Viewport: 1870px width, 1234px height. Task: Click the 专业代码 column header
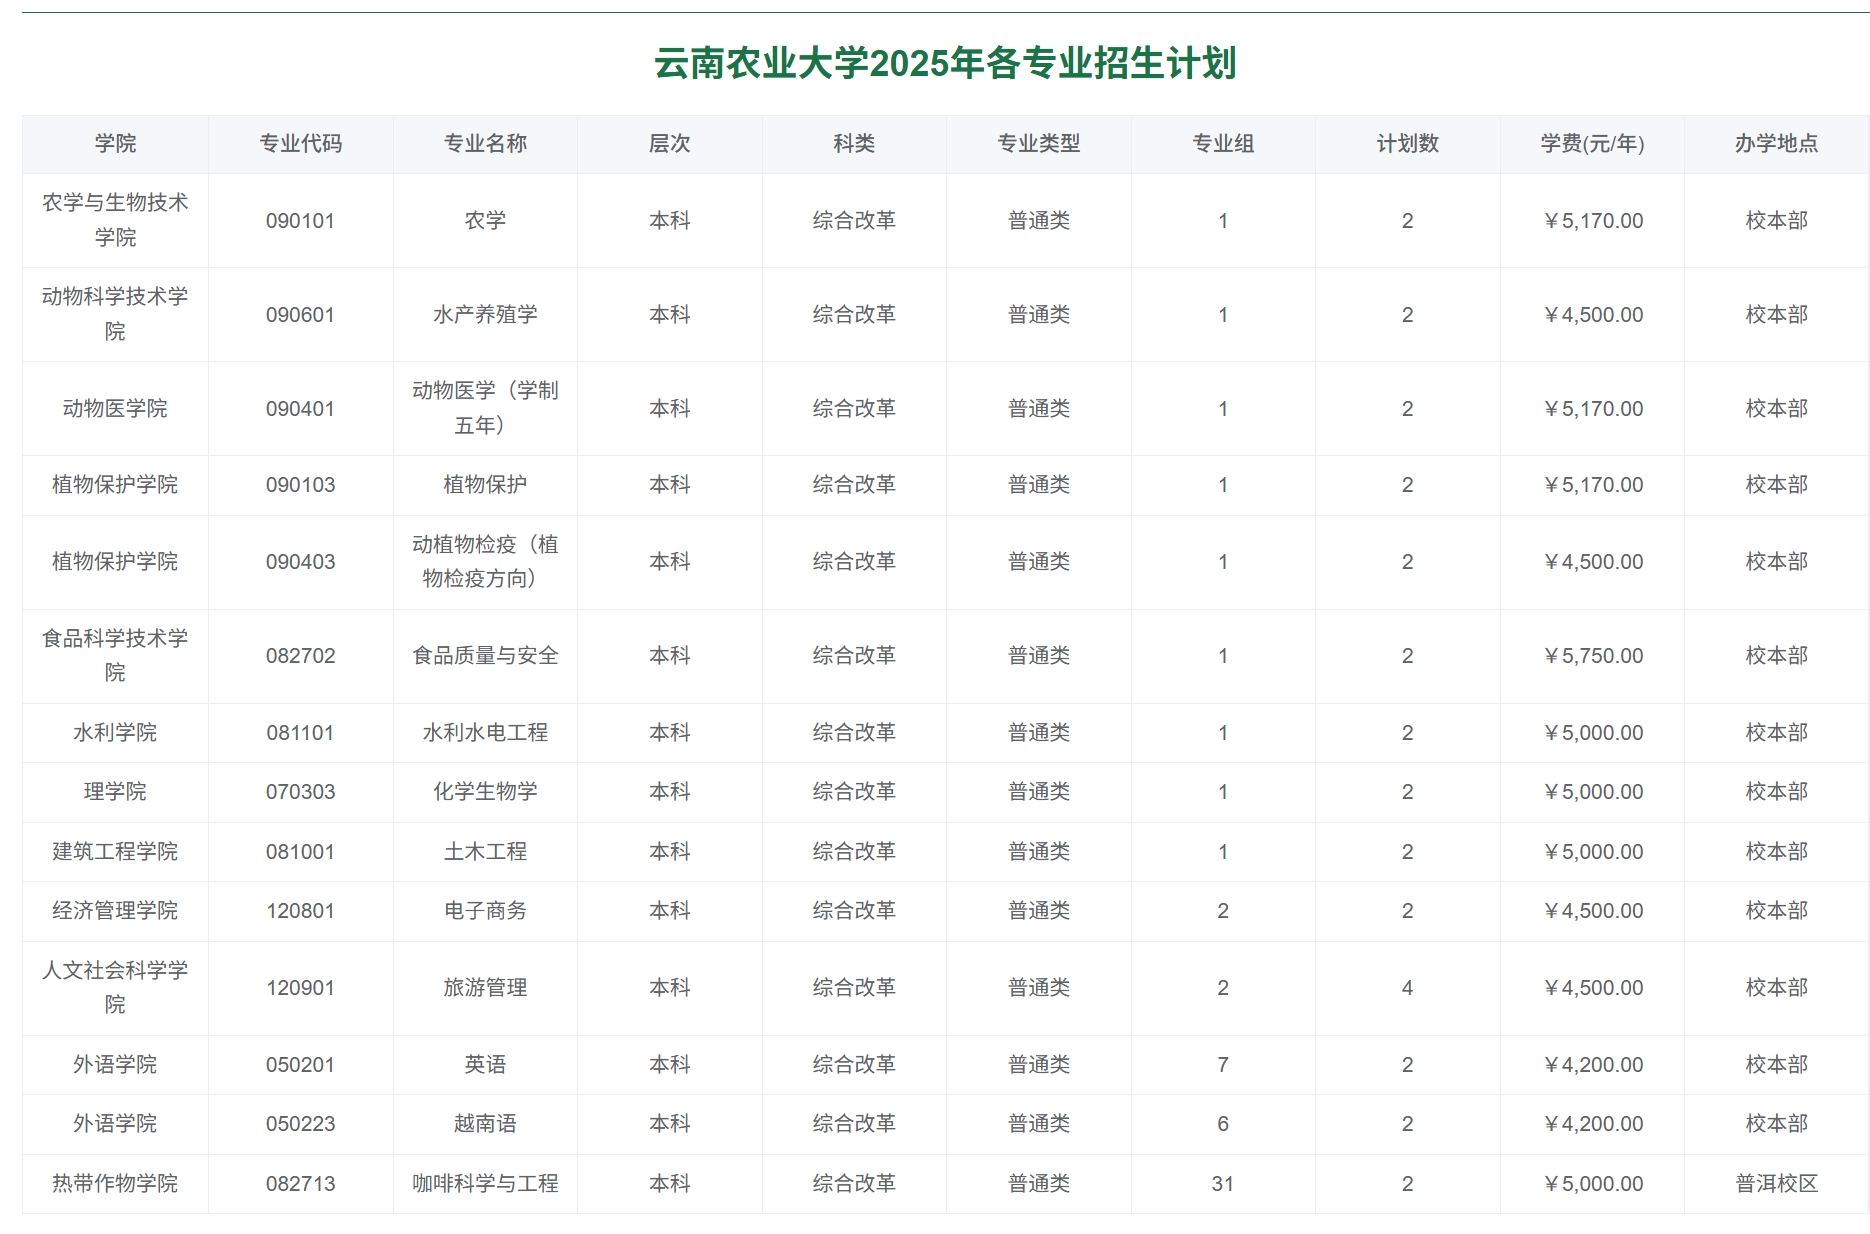pos(301,143)
